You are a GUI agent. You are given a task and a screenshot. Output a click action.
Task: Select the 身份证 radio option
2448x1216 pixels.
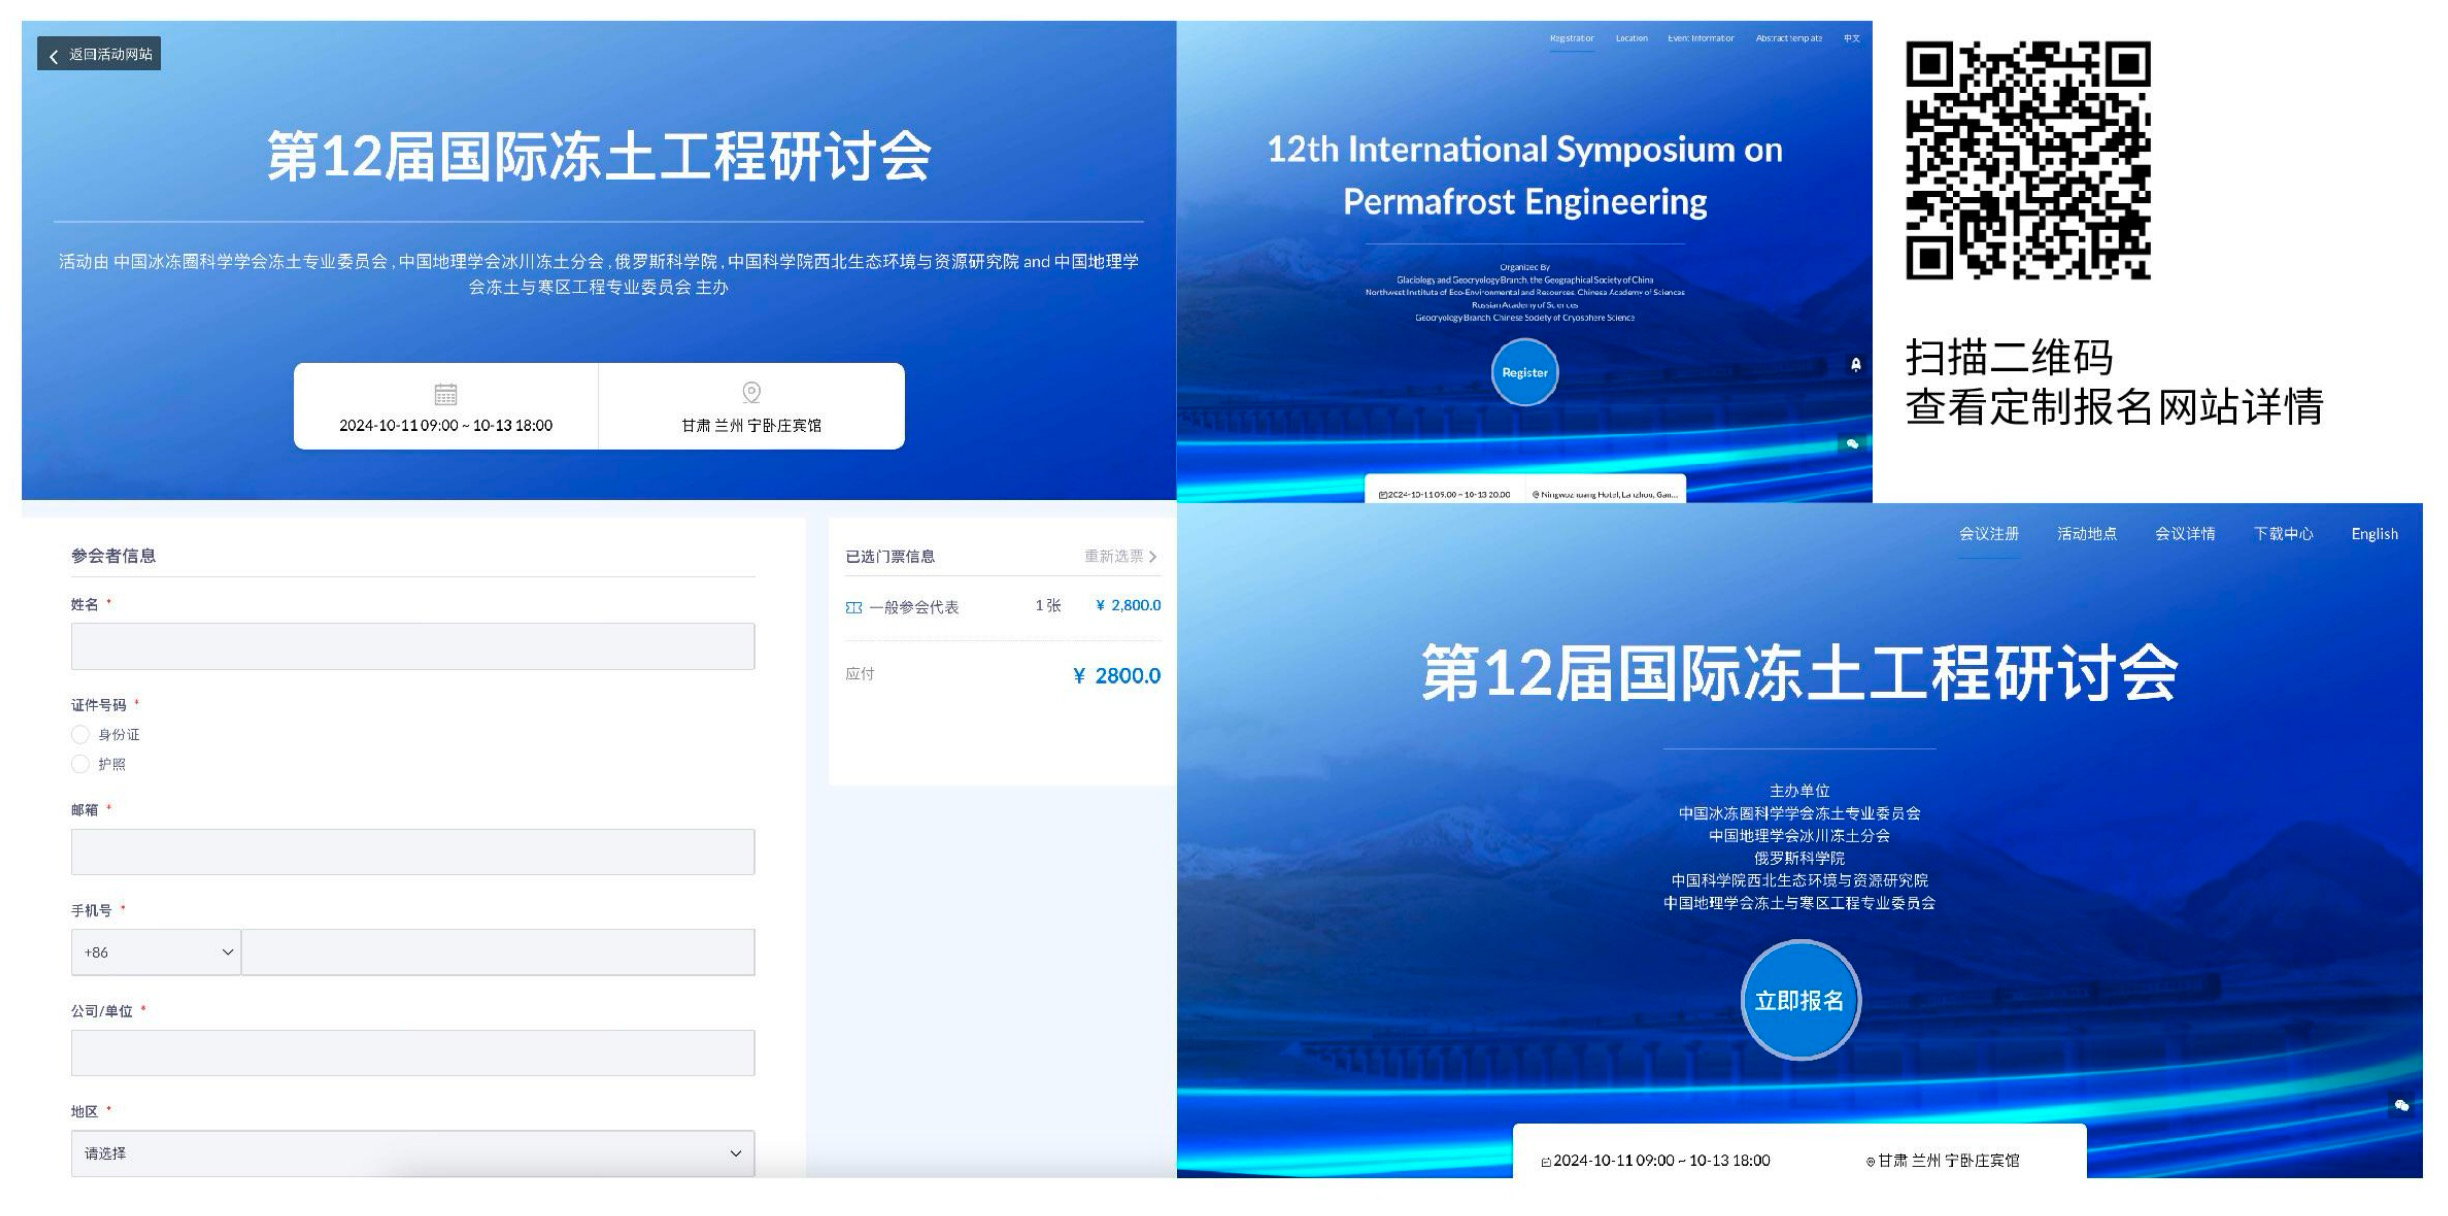pyautogui.click(x=79, y=733)
